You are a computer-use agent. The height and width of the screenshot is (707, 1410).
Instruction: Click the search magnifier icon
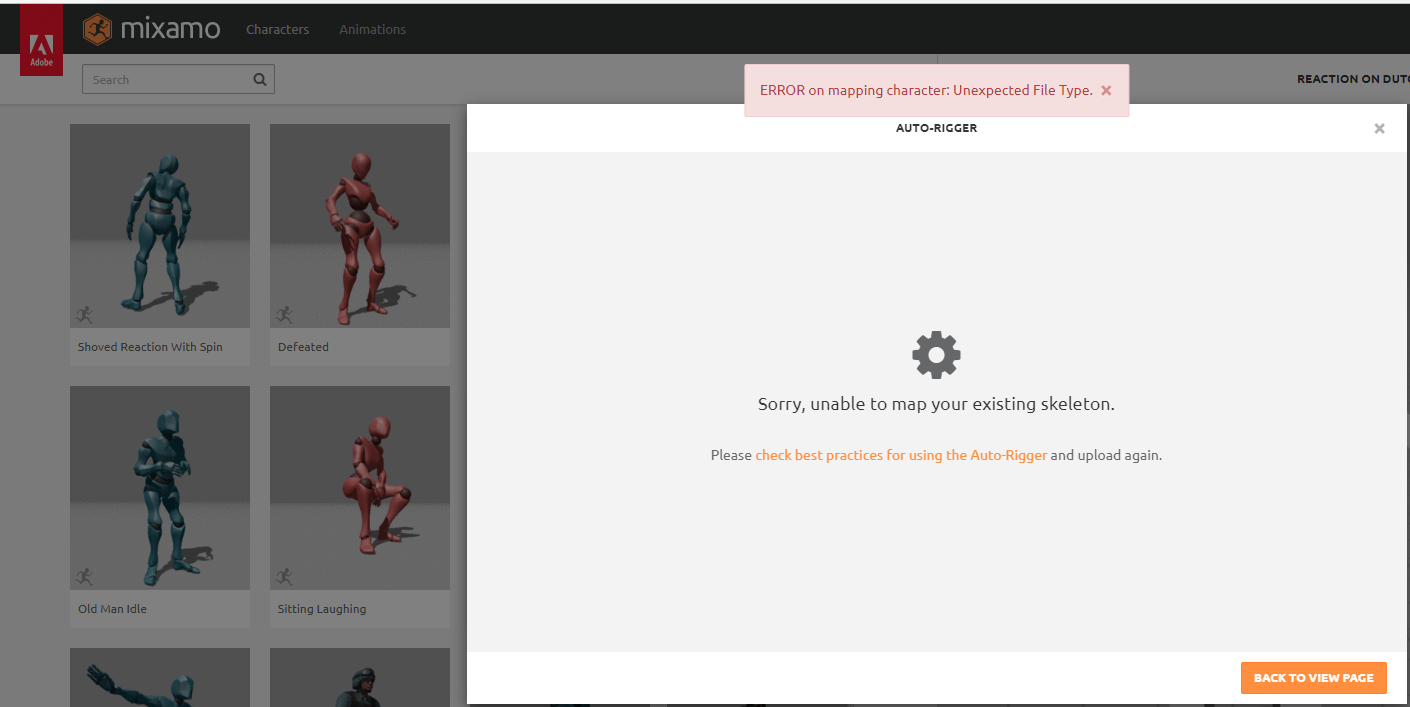tap(260, 80)
